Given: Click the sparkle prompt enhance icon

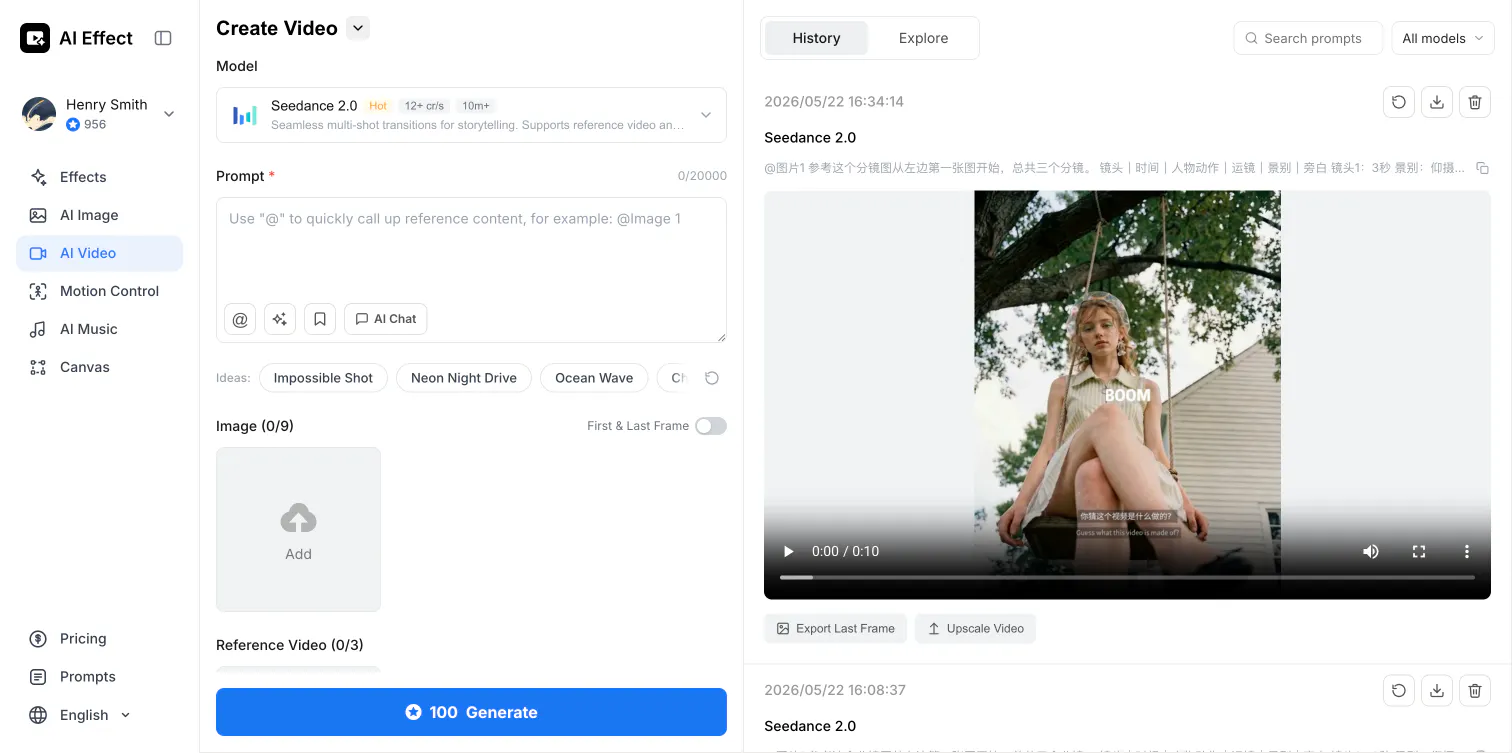Looking at the screenshot, I should (x=280, y=319).
